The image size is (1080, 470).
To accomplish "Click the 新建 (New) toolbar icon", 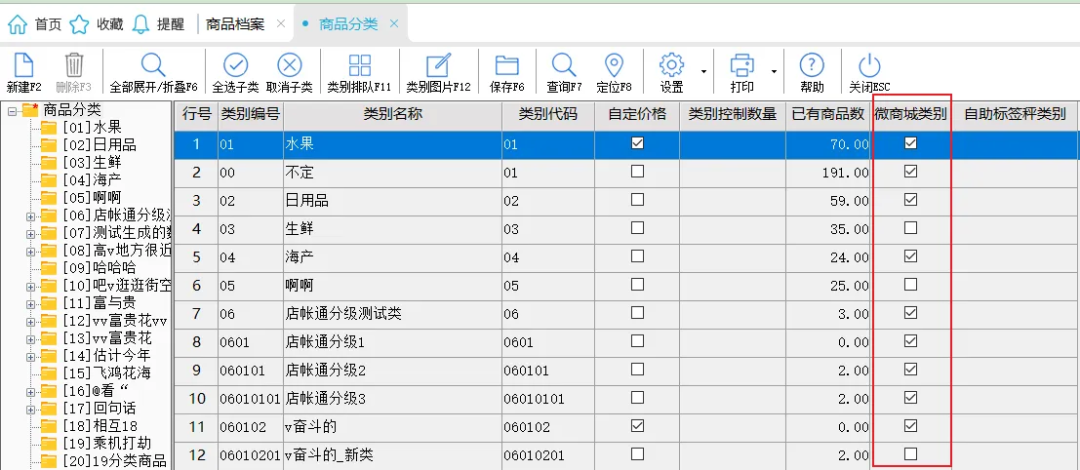I will (22, 66).
